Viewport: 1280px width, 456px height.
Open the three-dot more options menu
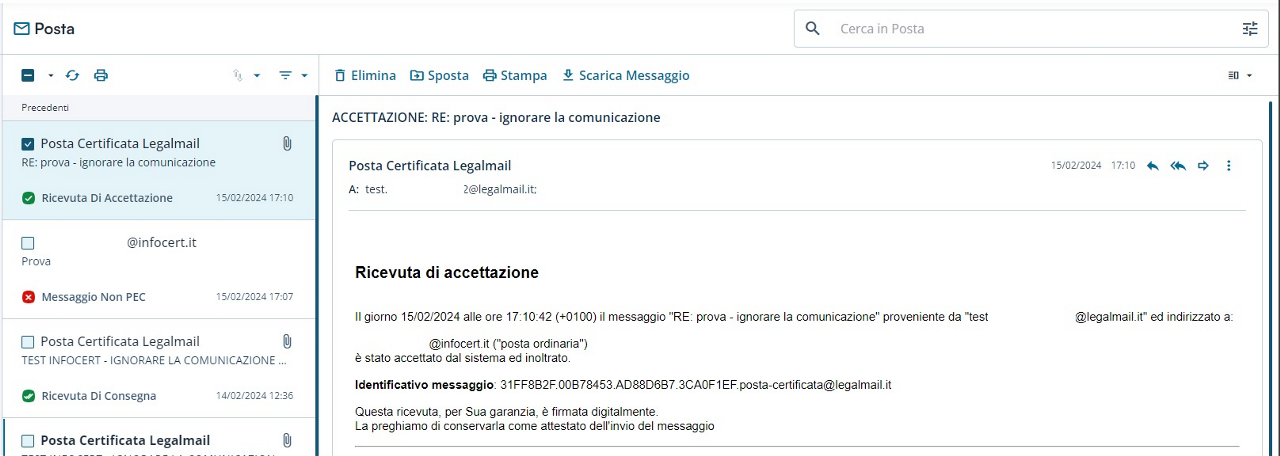(1229, 166)
